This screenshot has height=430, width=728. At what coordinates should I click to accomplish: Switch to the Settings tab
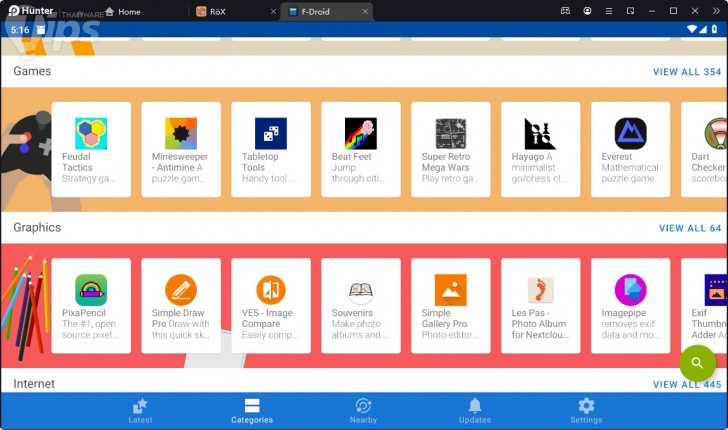[586, 411]
